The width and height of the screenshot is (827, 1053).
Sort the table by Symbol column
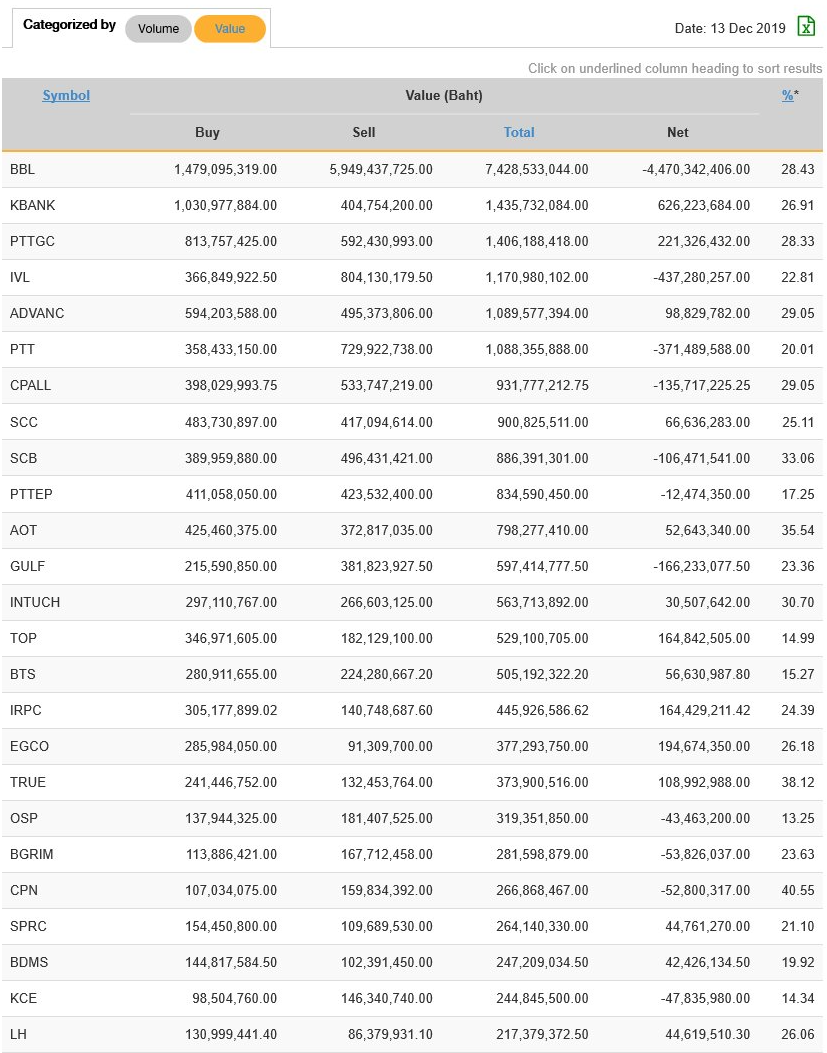66,96
